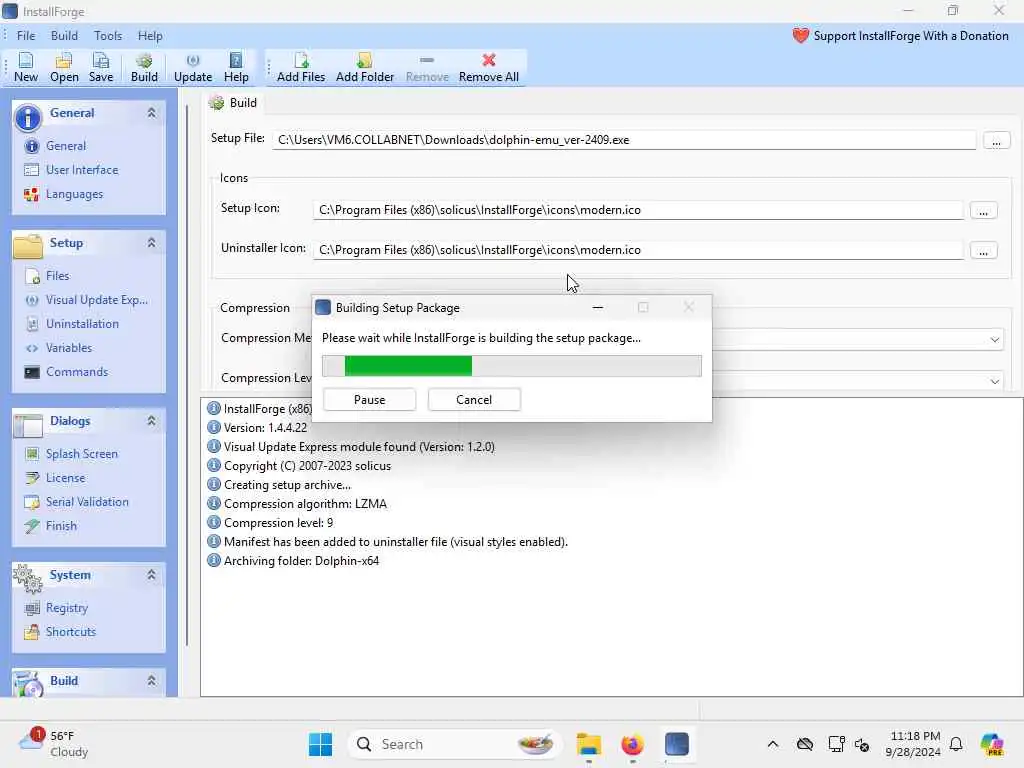Click the Save toolbar icon
Image resolution: width=1024 pixels, height=768 pixels.
(101, 68)
